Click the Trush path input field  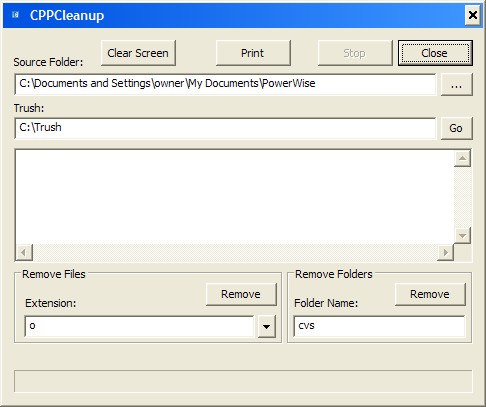coord(225,128)
